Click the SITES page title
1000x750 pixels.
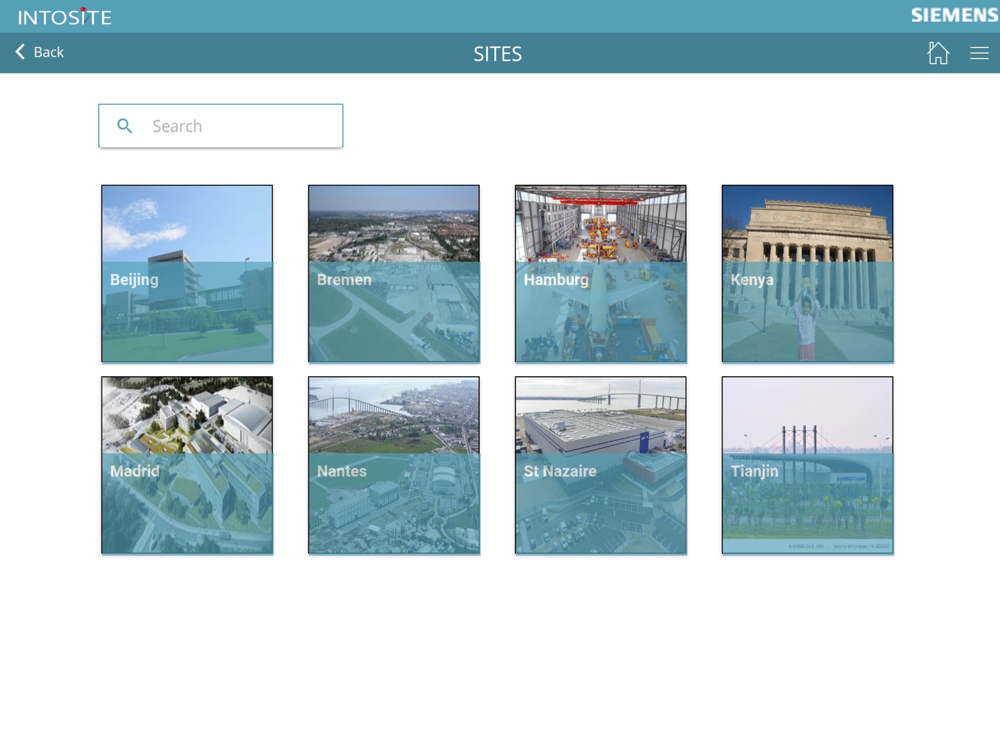pyautogui.click(x=498, y=54)
